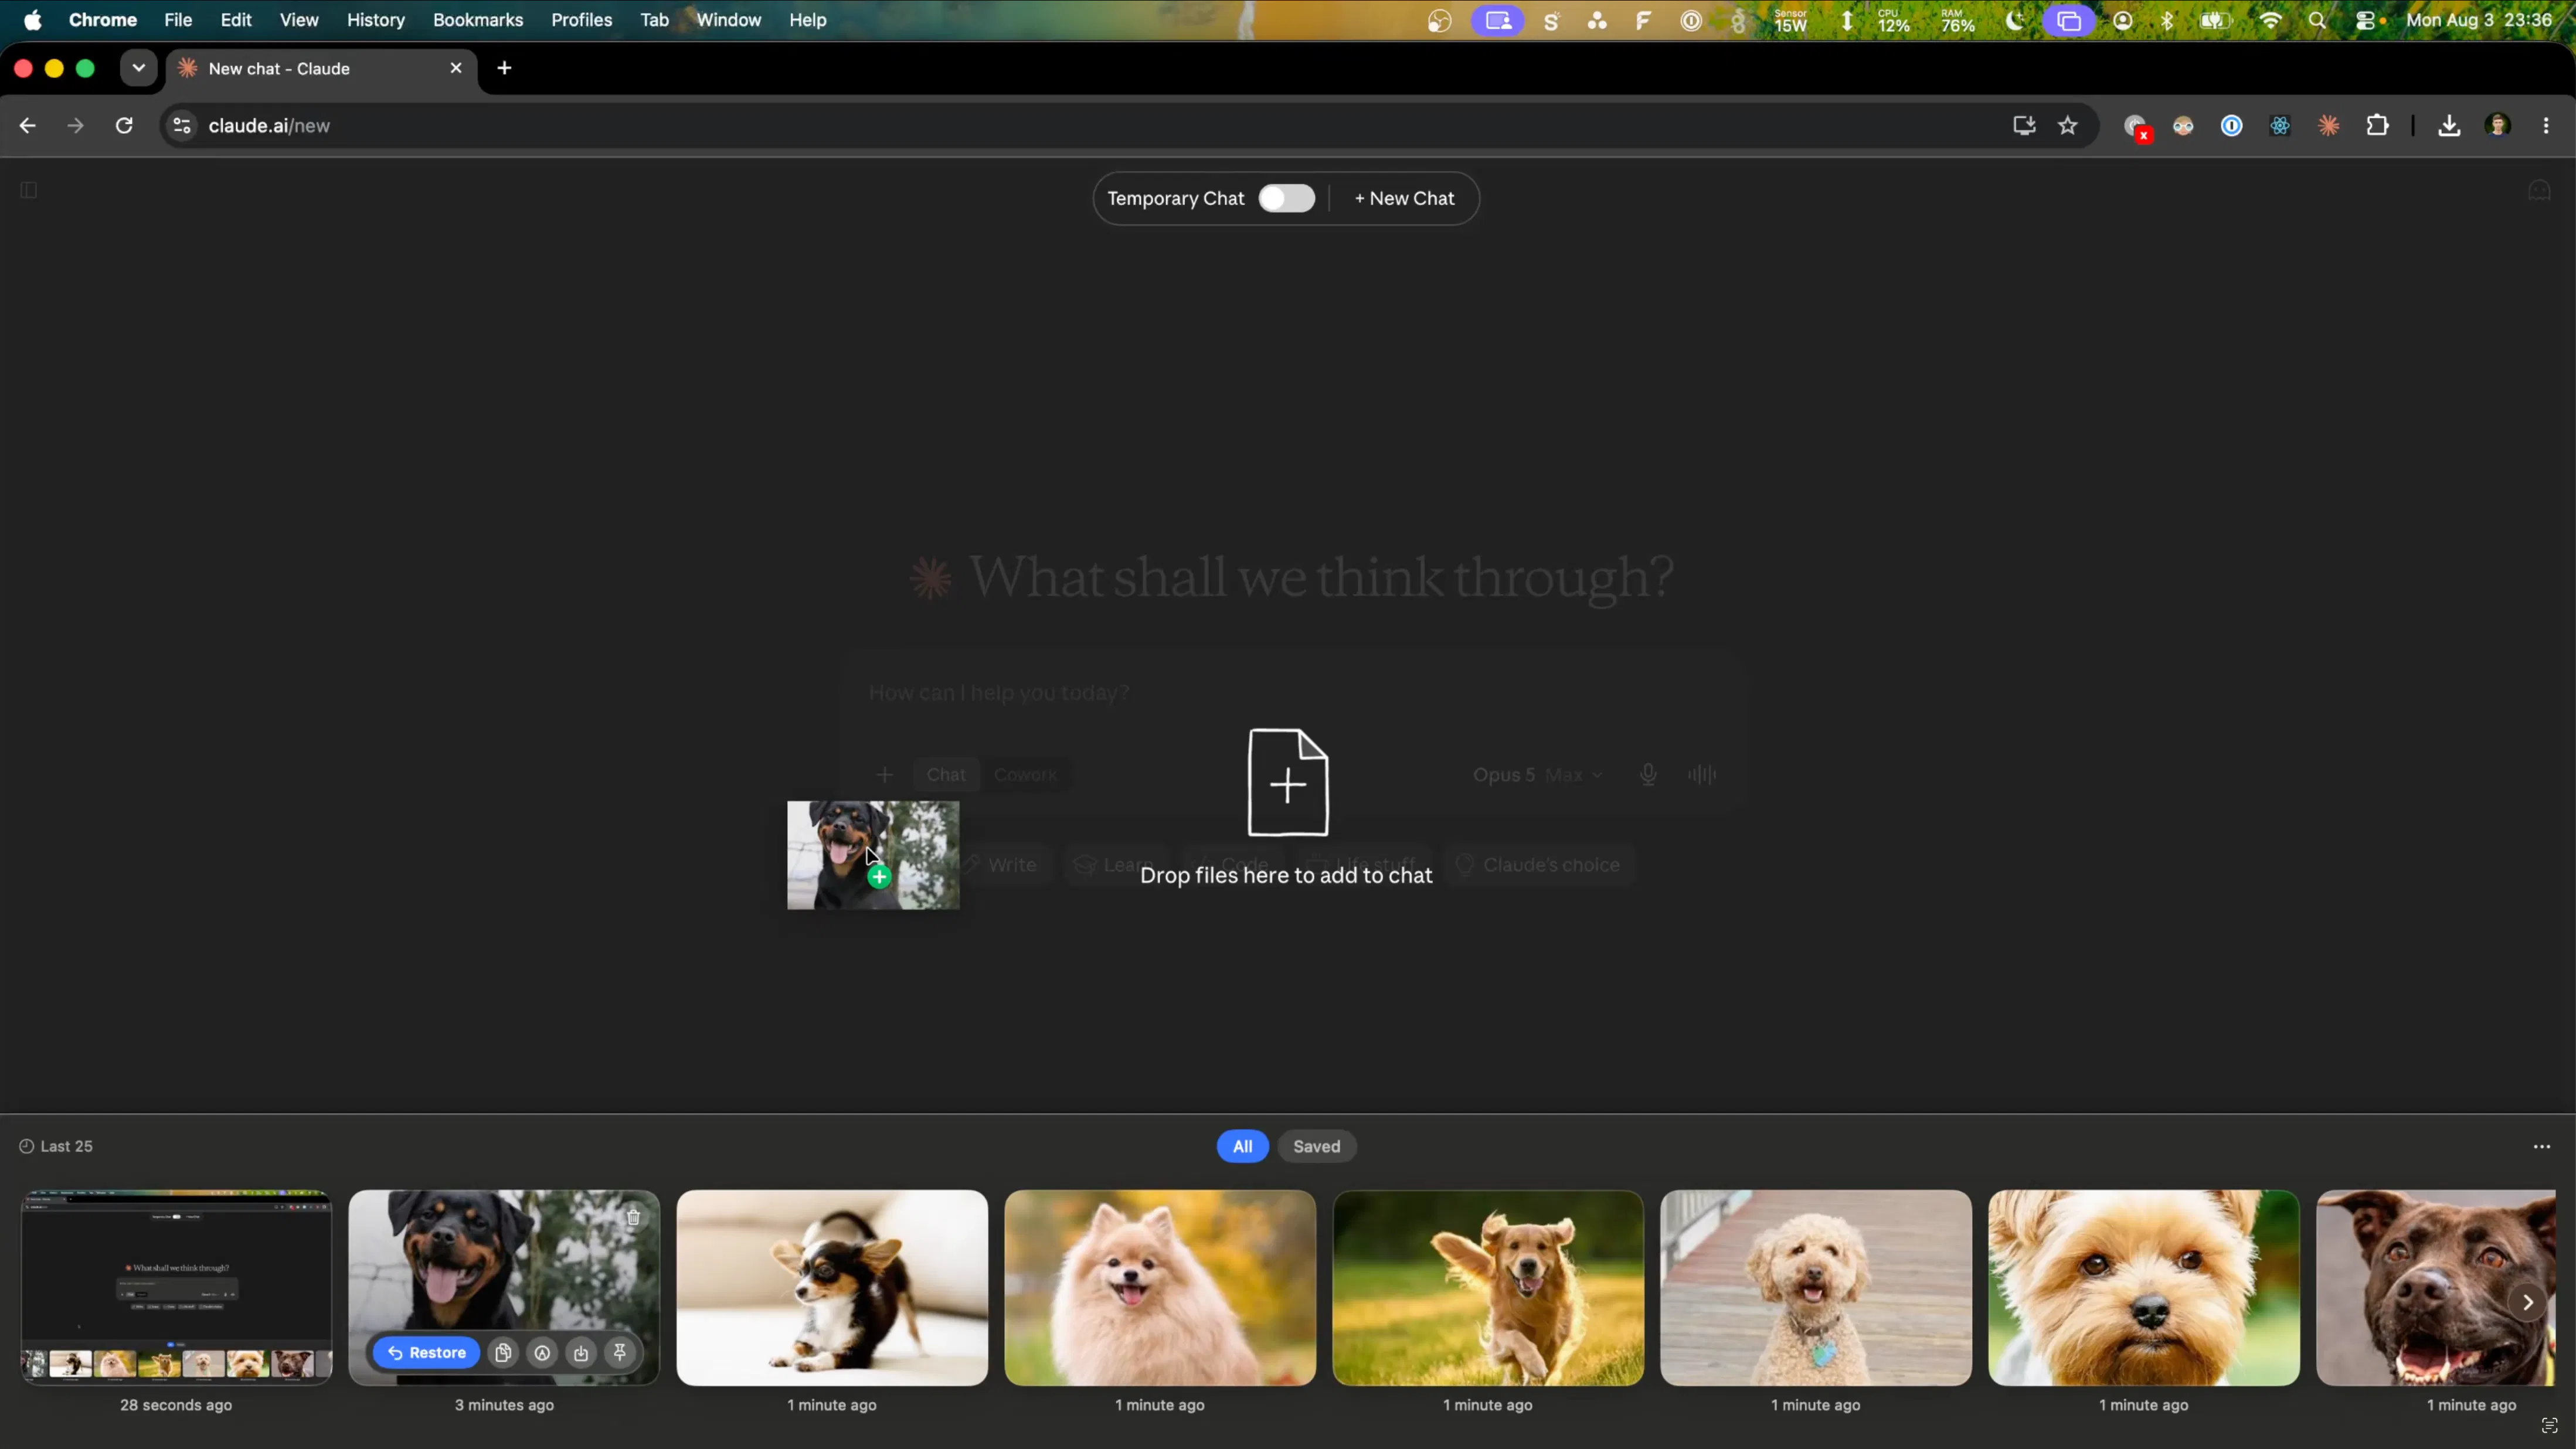Open the Chrome application menu

102,20
